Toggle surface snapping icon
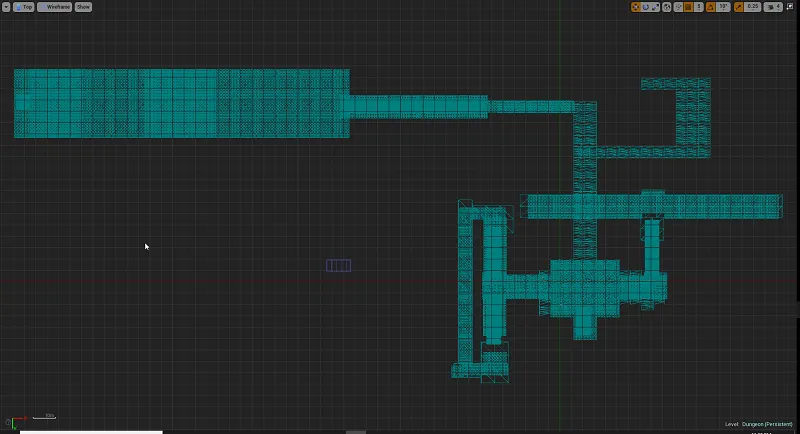Screen dimensions: 800x434 click(x=679, y=7)
